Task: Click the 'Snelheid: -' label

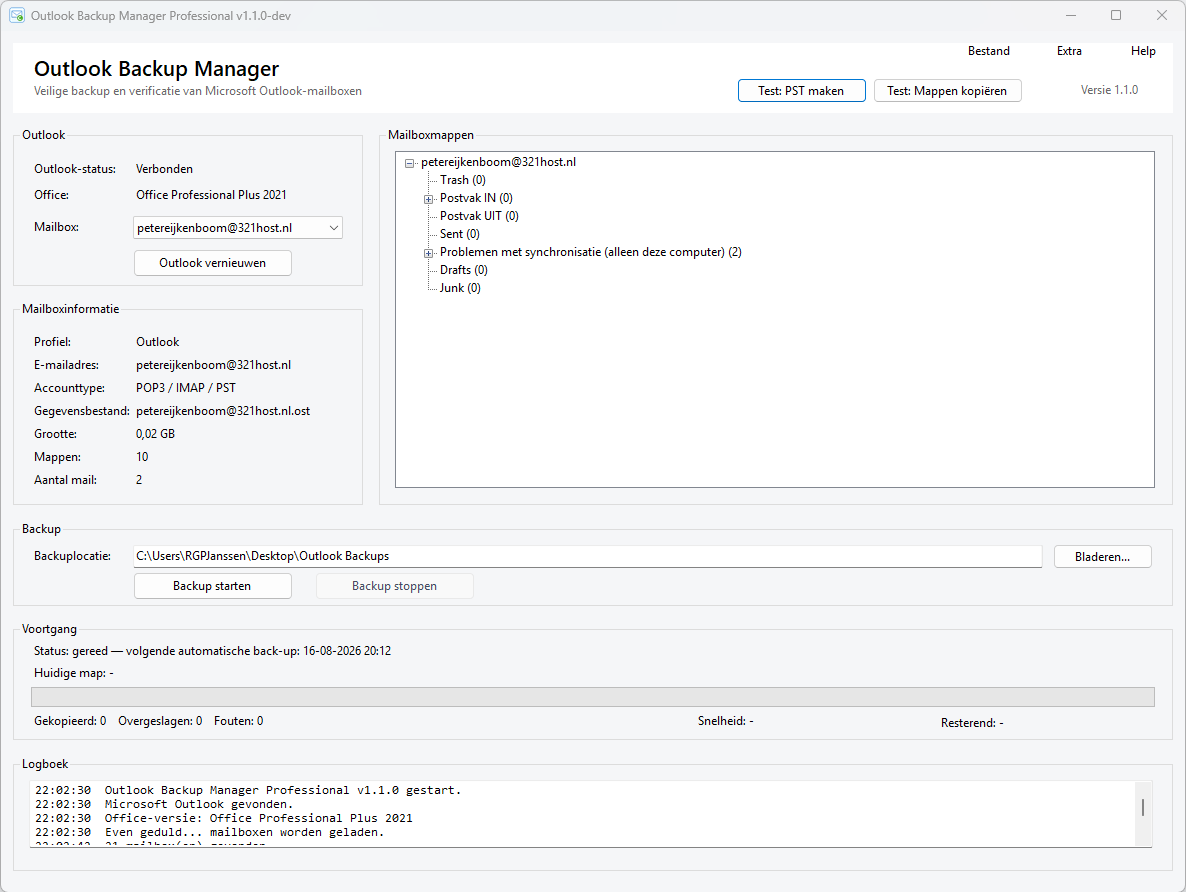Action: pos(725,721)
